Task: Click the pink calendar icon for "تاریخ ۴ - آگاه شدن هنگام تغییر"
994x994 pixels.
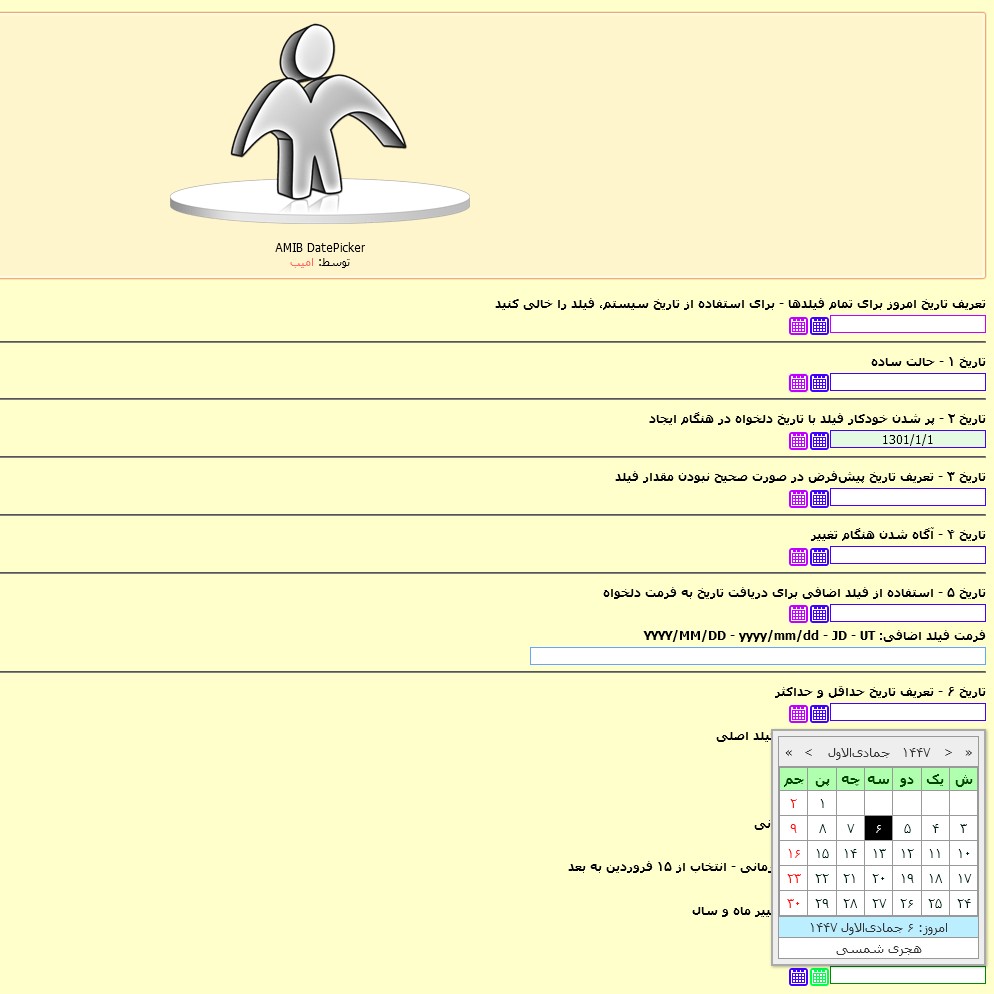Action: coord(798,556)
